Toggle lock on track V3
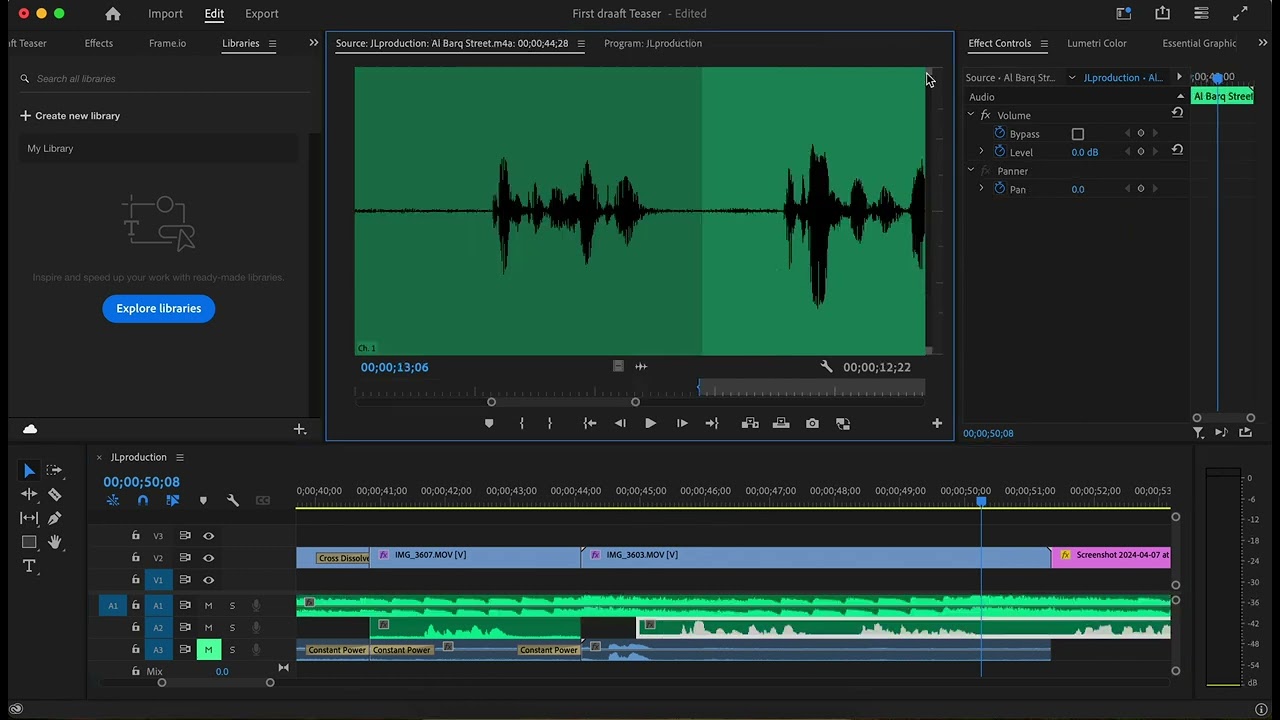Screen dimensions: 1280x720 pos(136,536)
